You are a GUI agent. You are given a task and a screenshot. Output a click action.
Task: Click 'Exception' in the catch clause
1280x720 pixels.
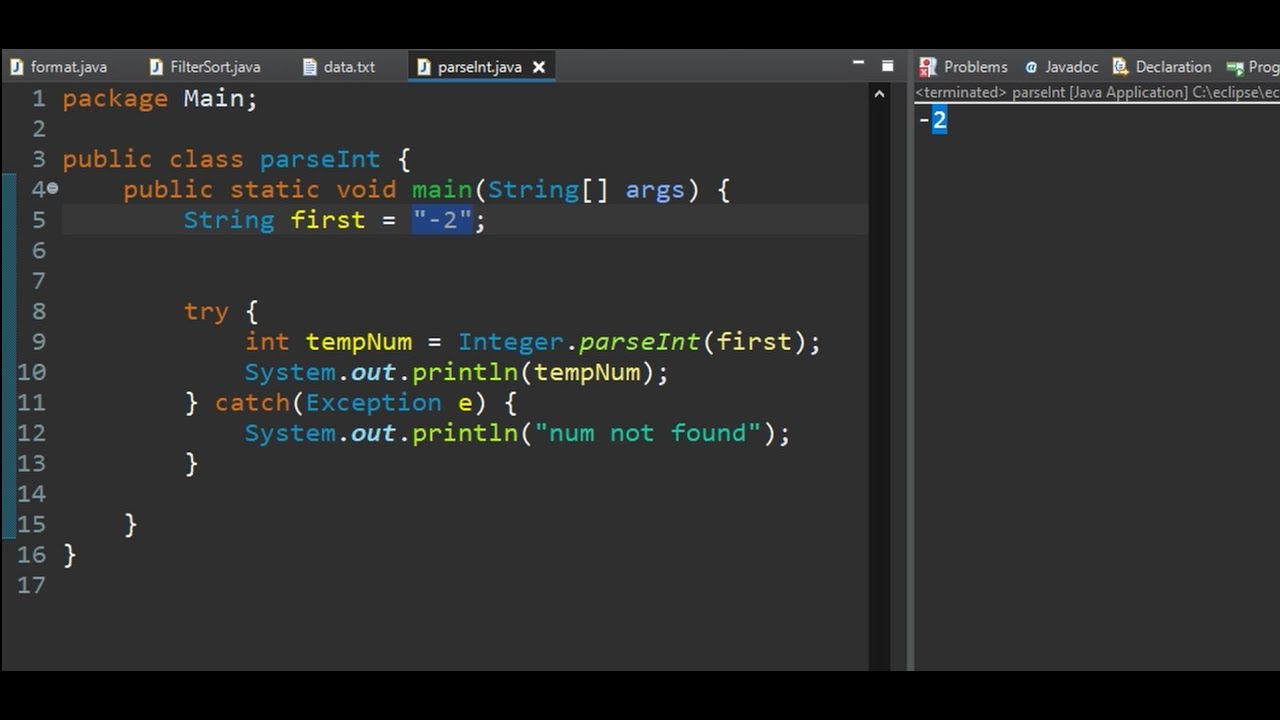tap(374, 403)
